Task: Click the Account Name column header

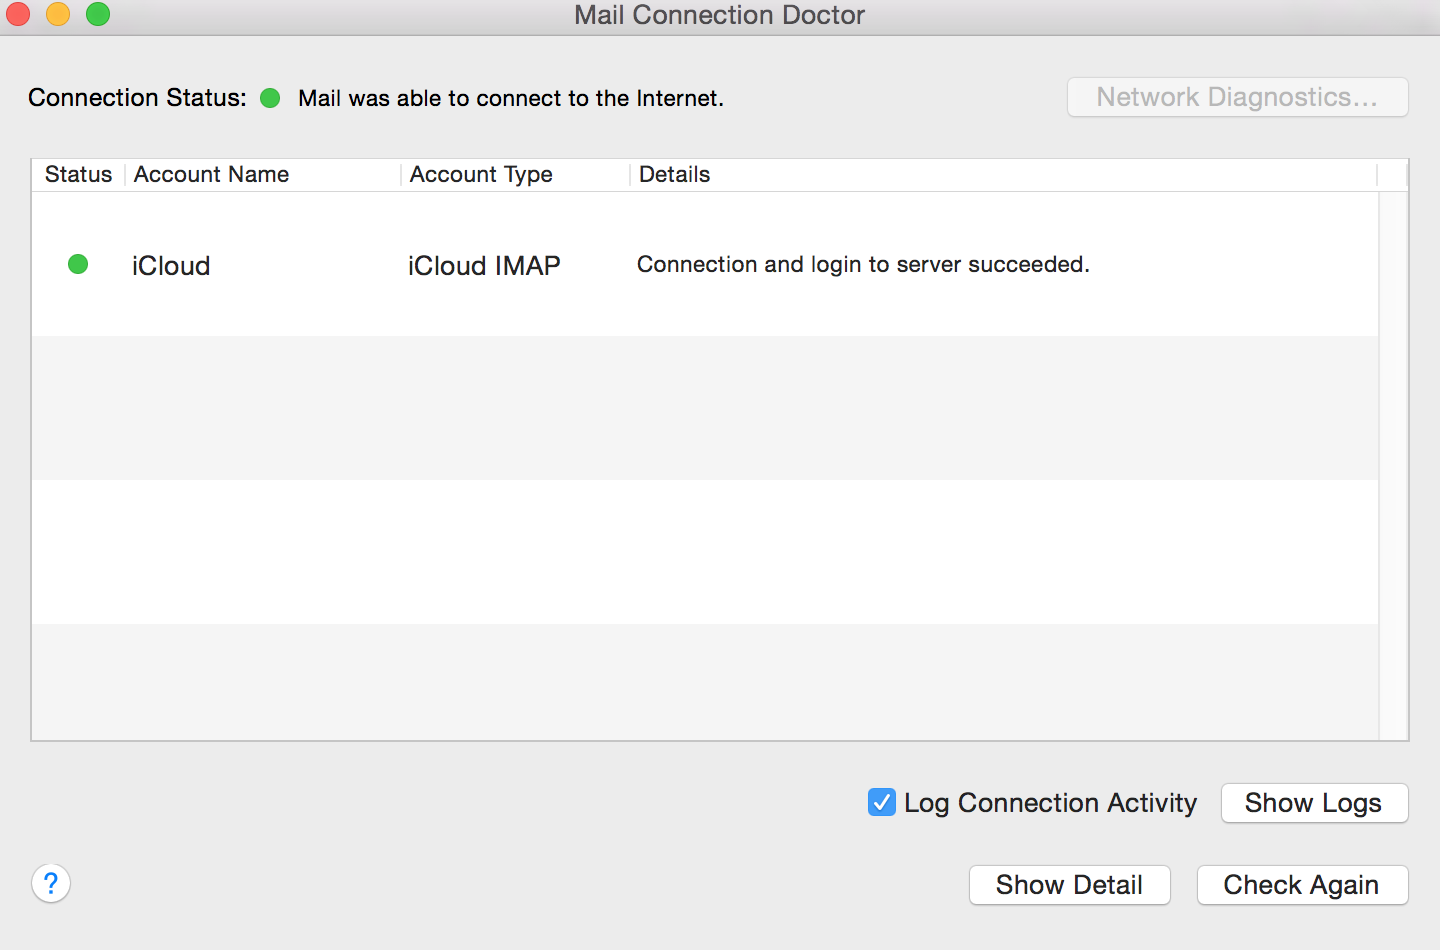Action: click(211, 174)
